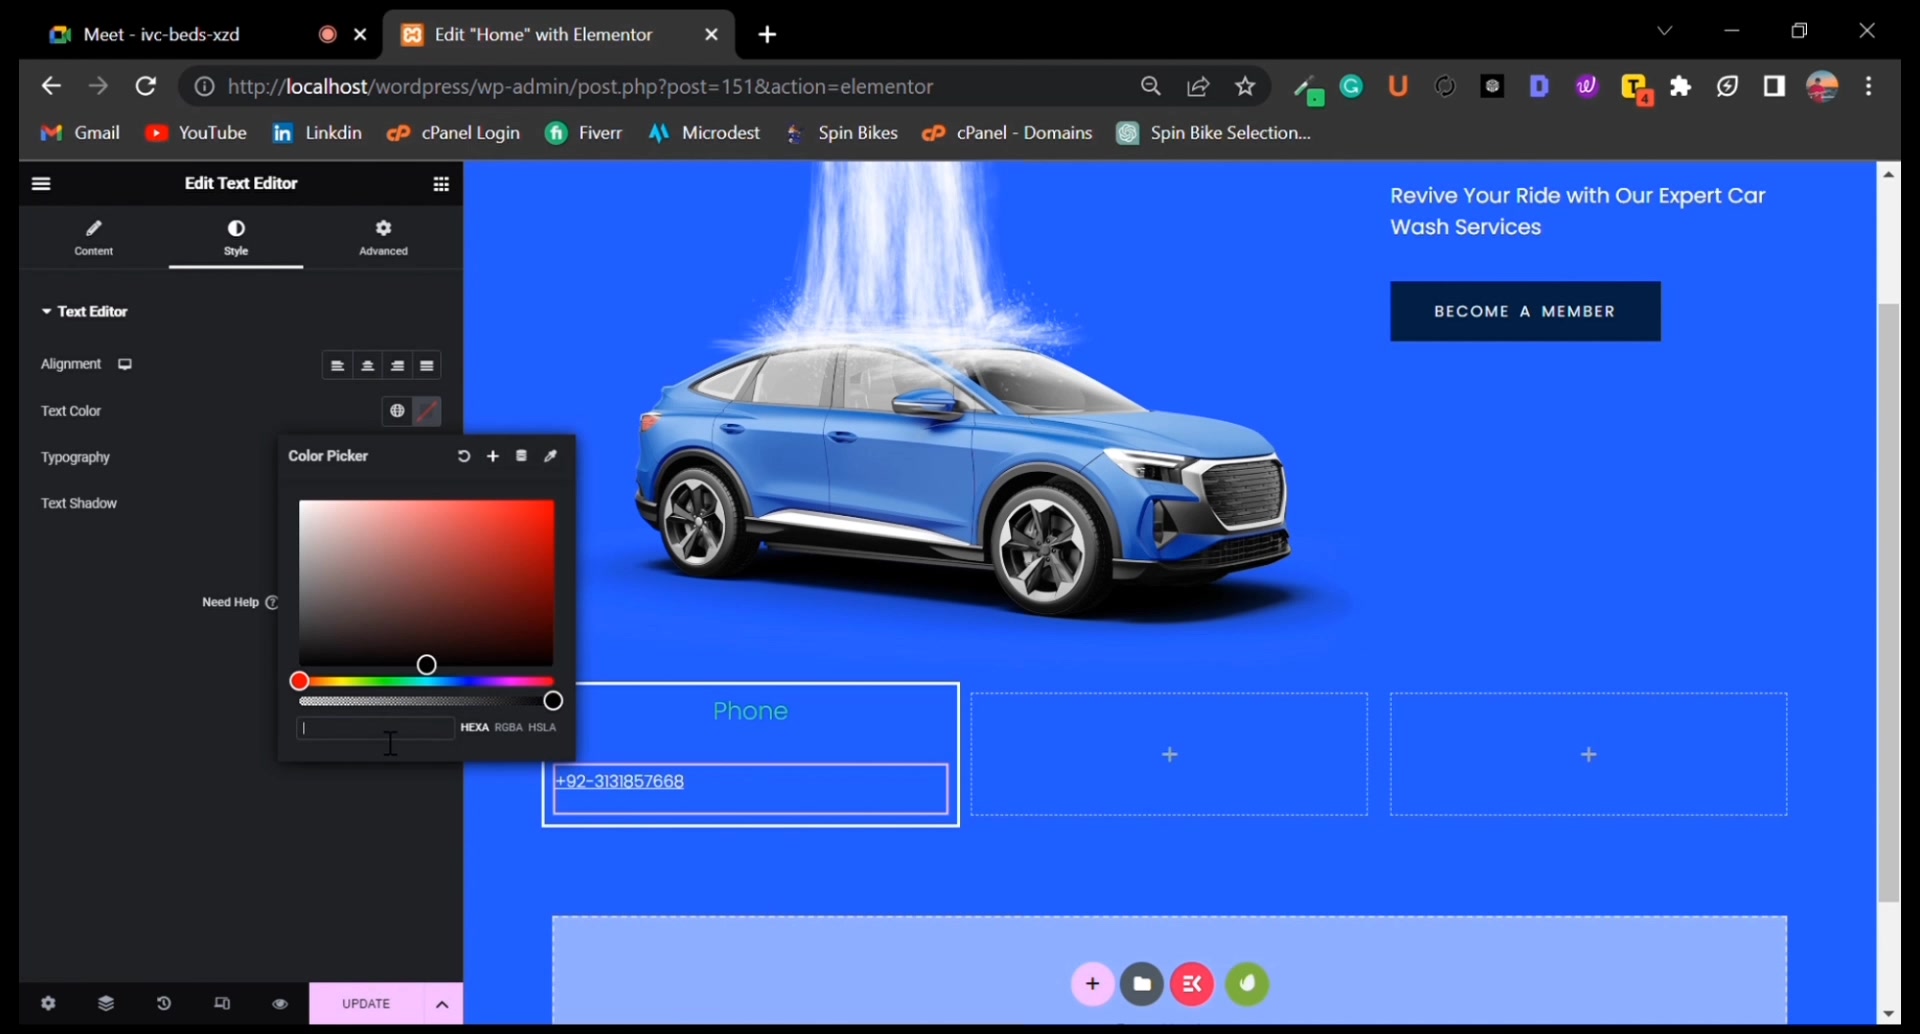Preview changes with the eye icon

pyautogui.click(x=280, y=1004)
